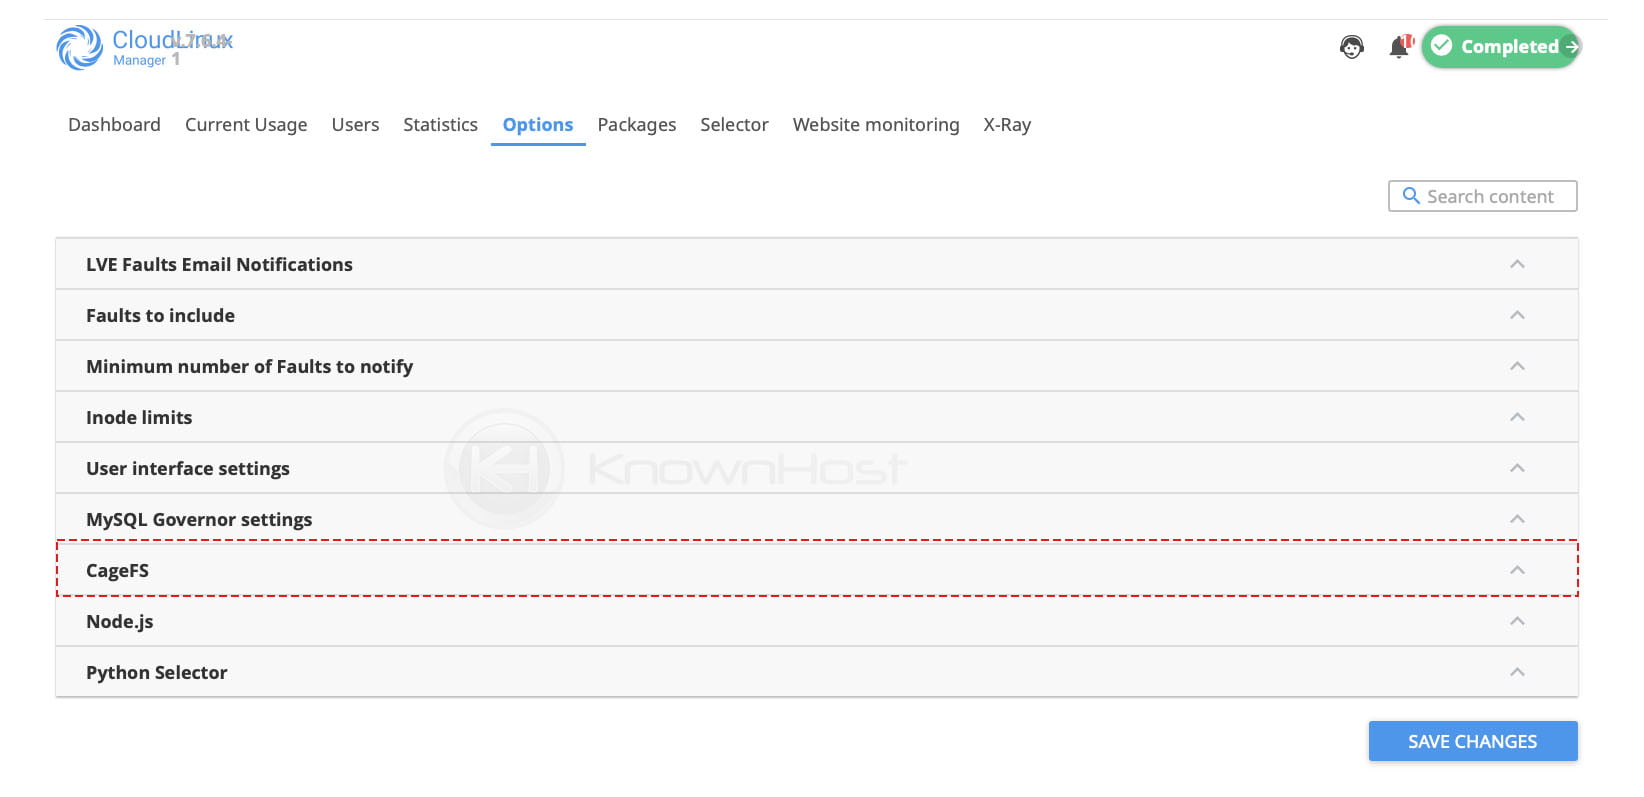The height and width of the screenshot is (797, 1644).
Task: Expand the Inode limits section
Action: tap(1516, 417)
